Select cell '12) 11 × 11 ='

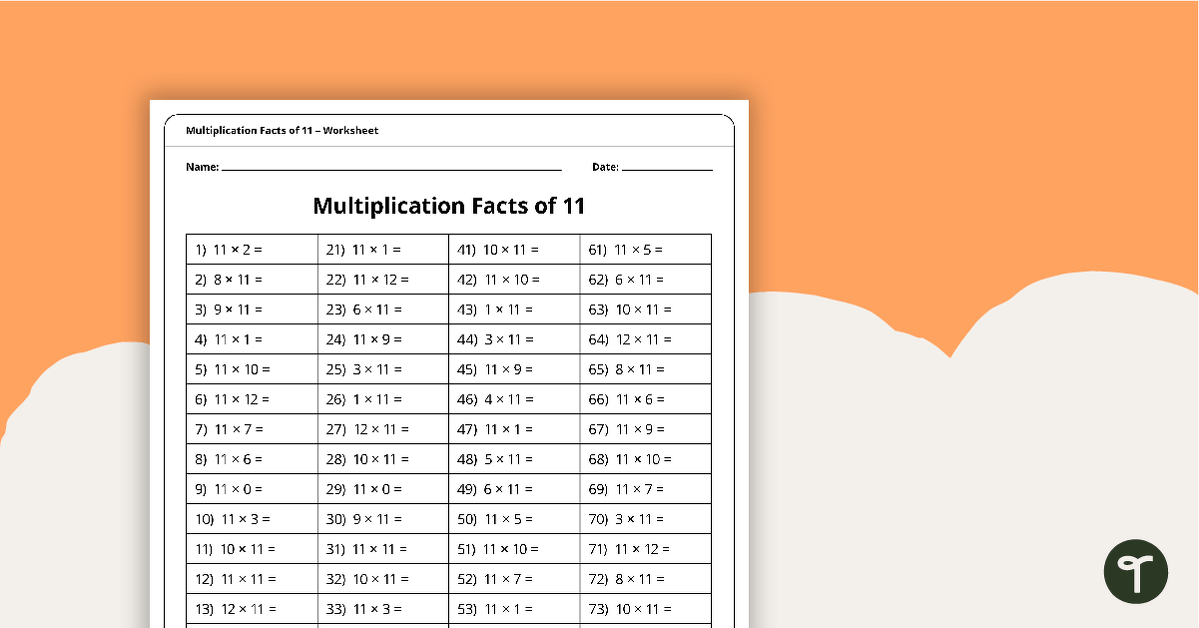(x=252, y=578)
